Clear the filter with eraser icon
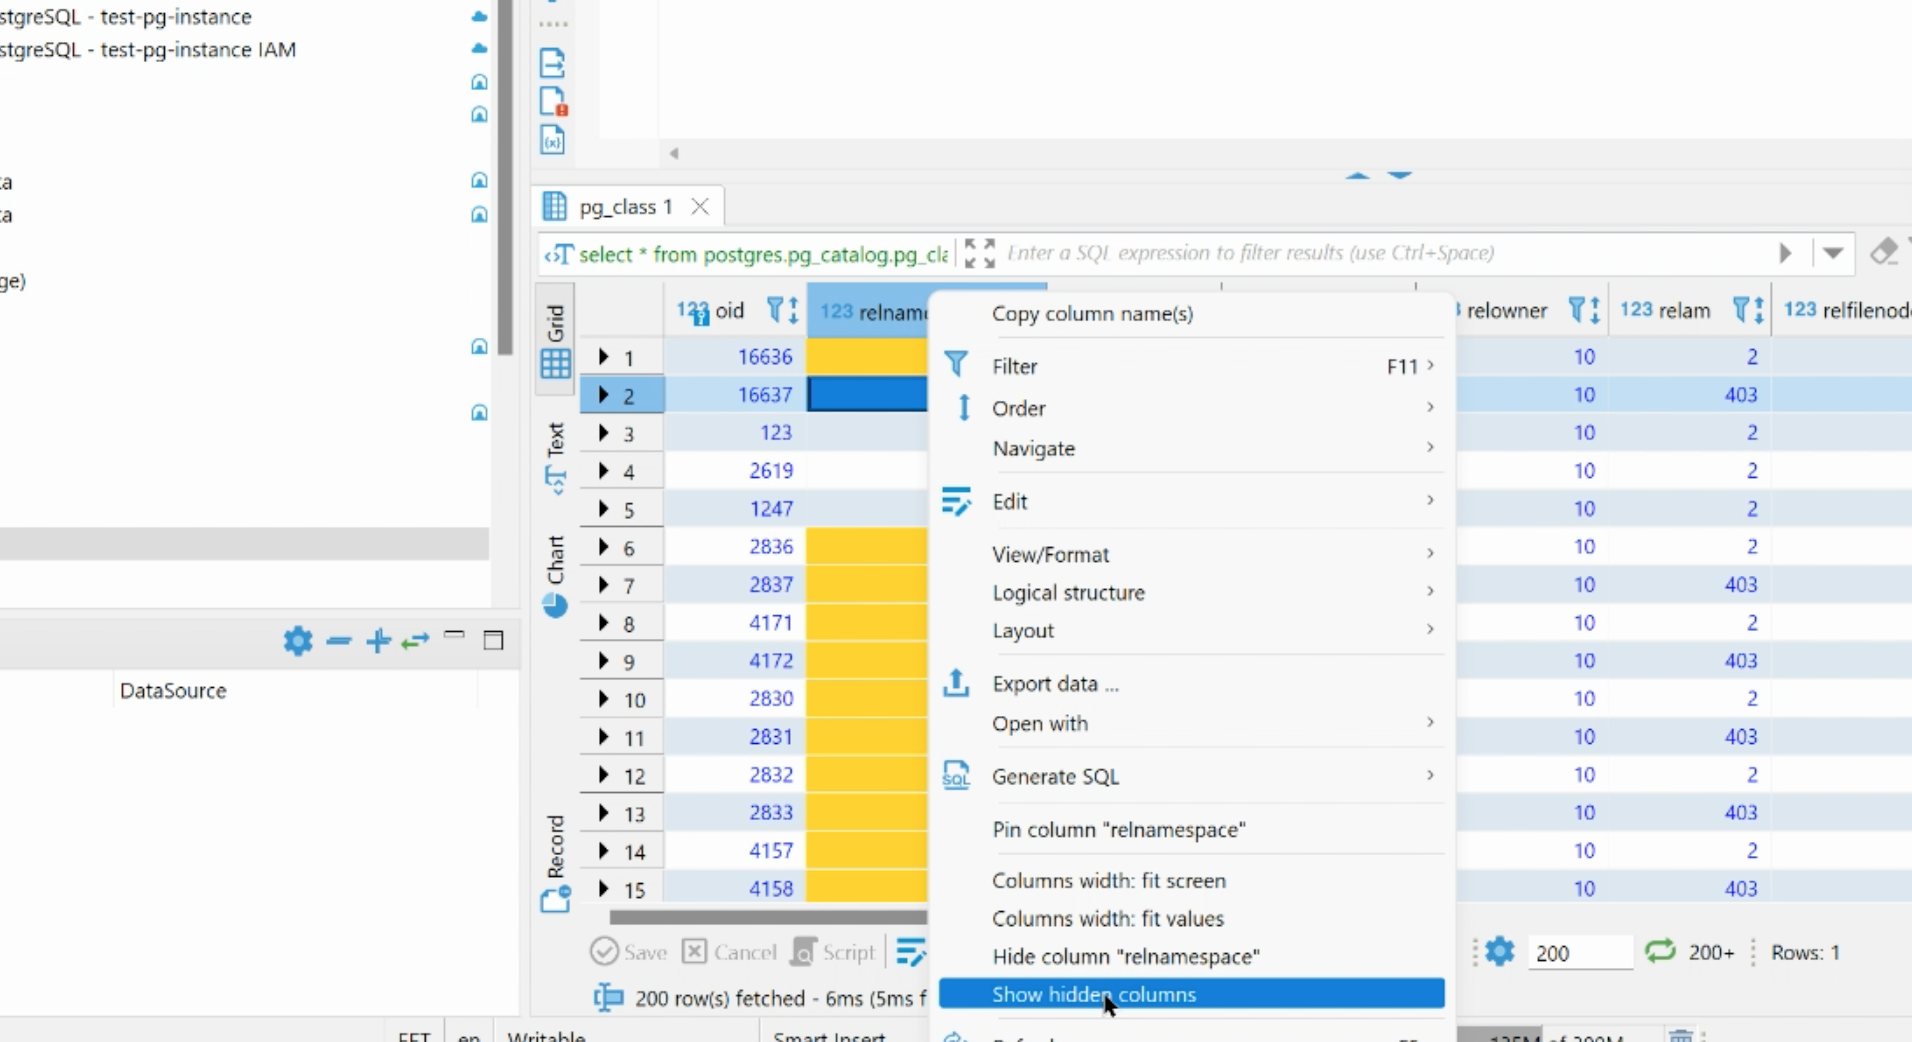 [1884, 252]
